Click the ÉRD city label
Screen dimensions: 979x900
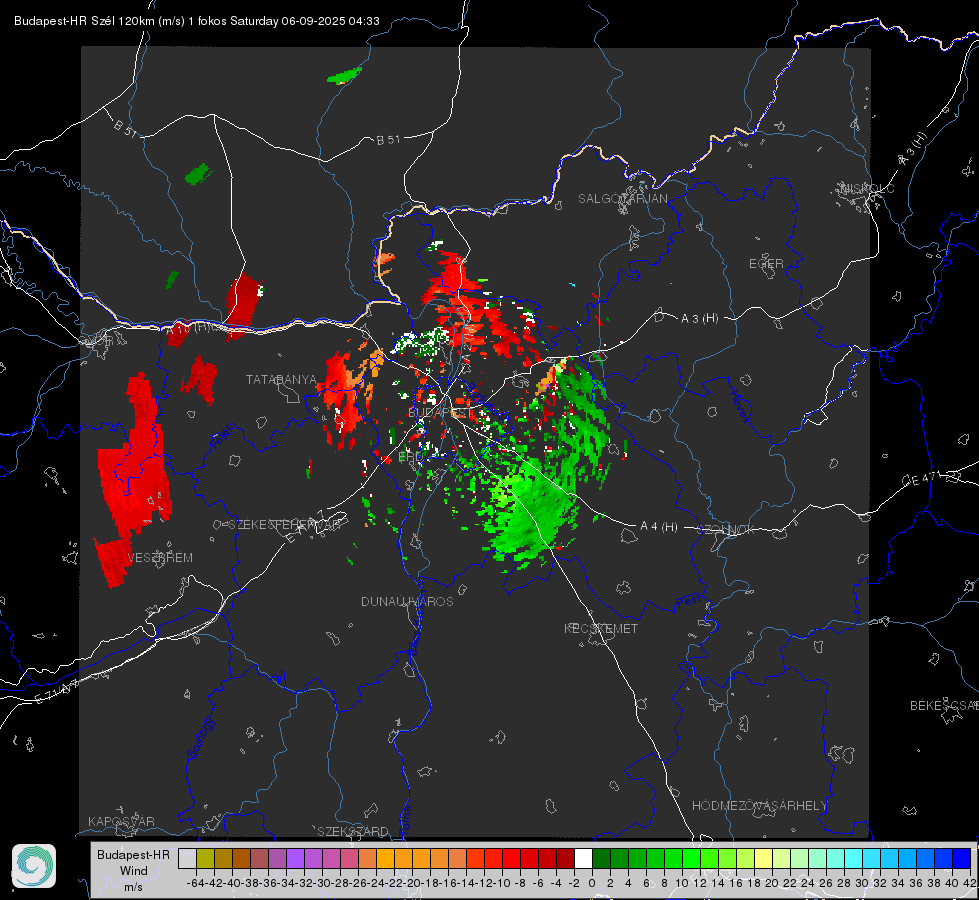[410, 457]
